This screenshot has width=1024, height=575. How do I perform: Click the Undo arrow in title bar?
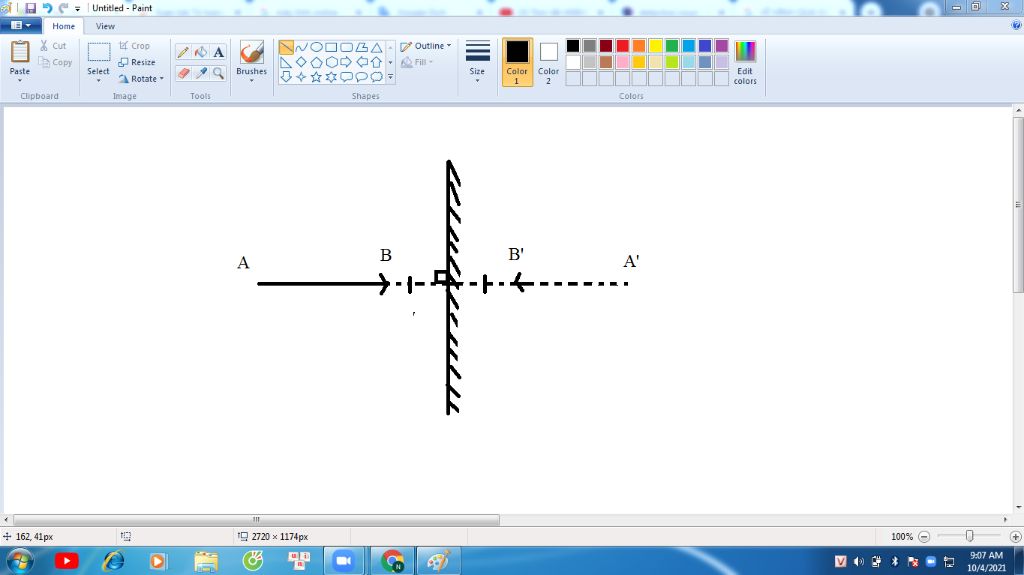[x=47, y=8]
